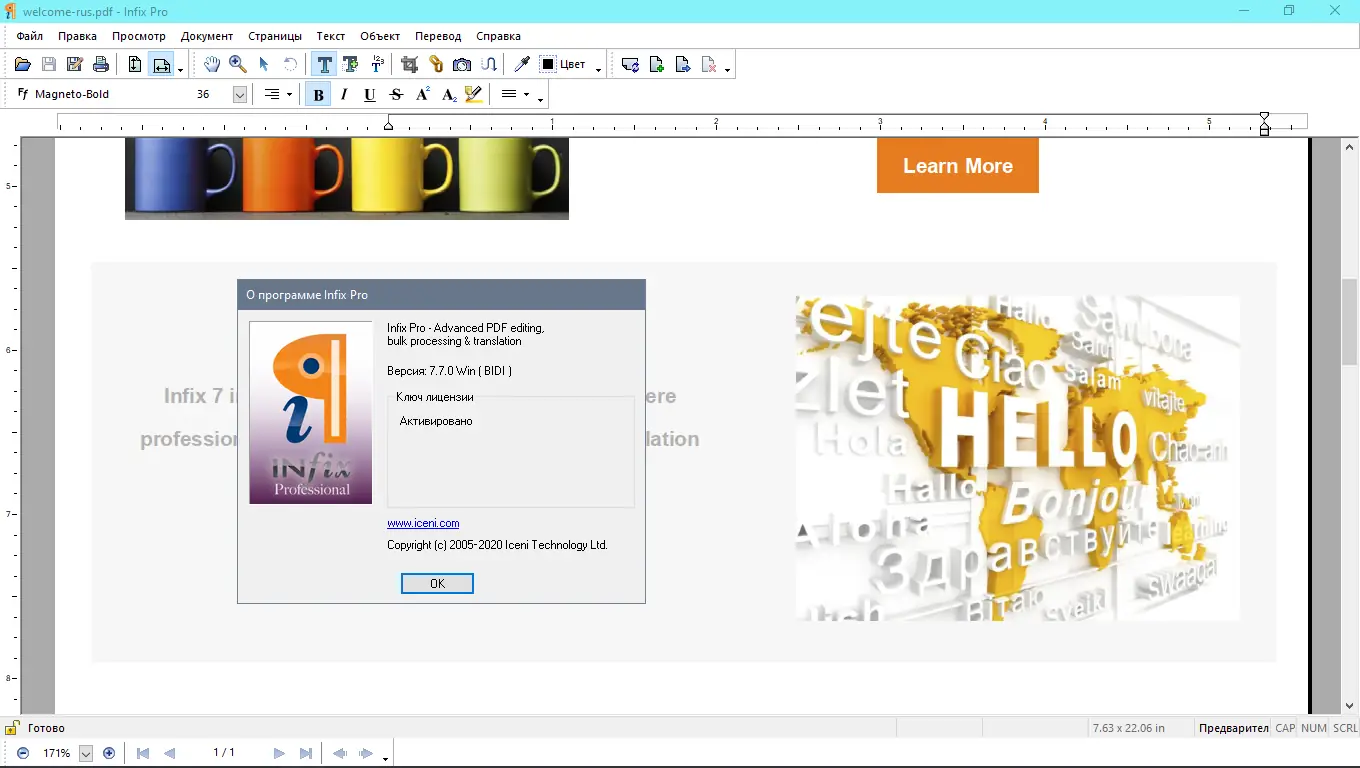Toggle Underline formatting
The height and width of the screenshot is (768, 1360).
[370, 95]
